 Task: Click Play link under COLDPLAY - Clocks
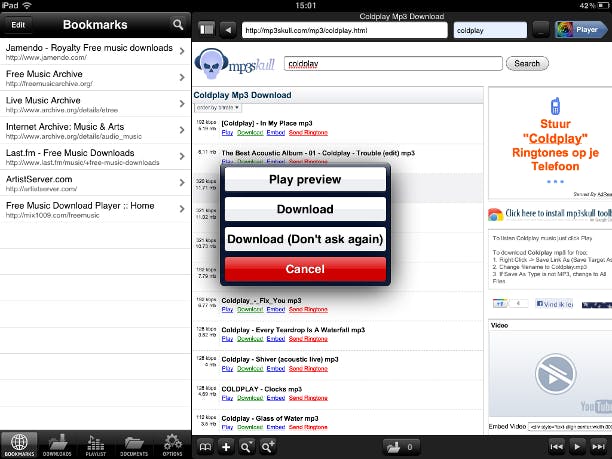pyautogui.click(x=227, y=398)
